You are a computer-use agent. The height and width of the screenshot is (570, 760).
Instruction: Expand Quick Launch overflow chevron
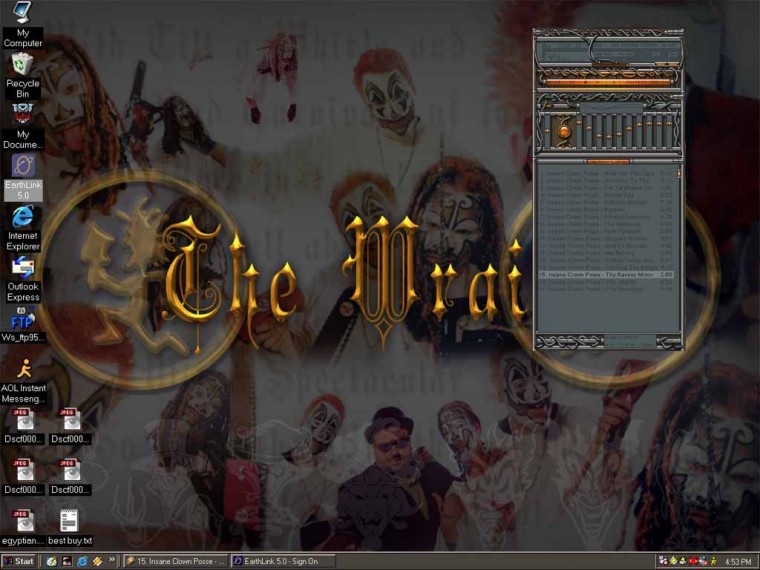pos(112,560)
